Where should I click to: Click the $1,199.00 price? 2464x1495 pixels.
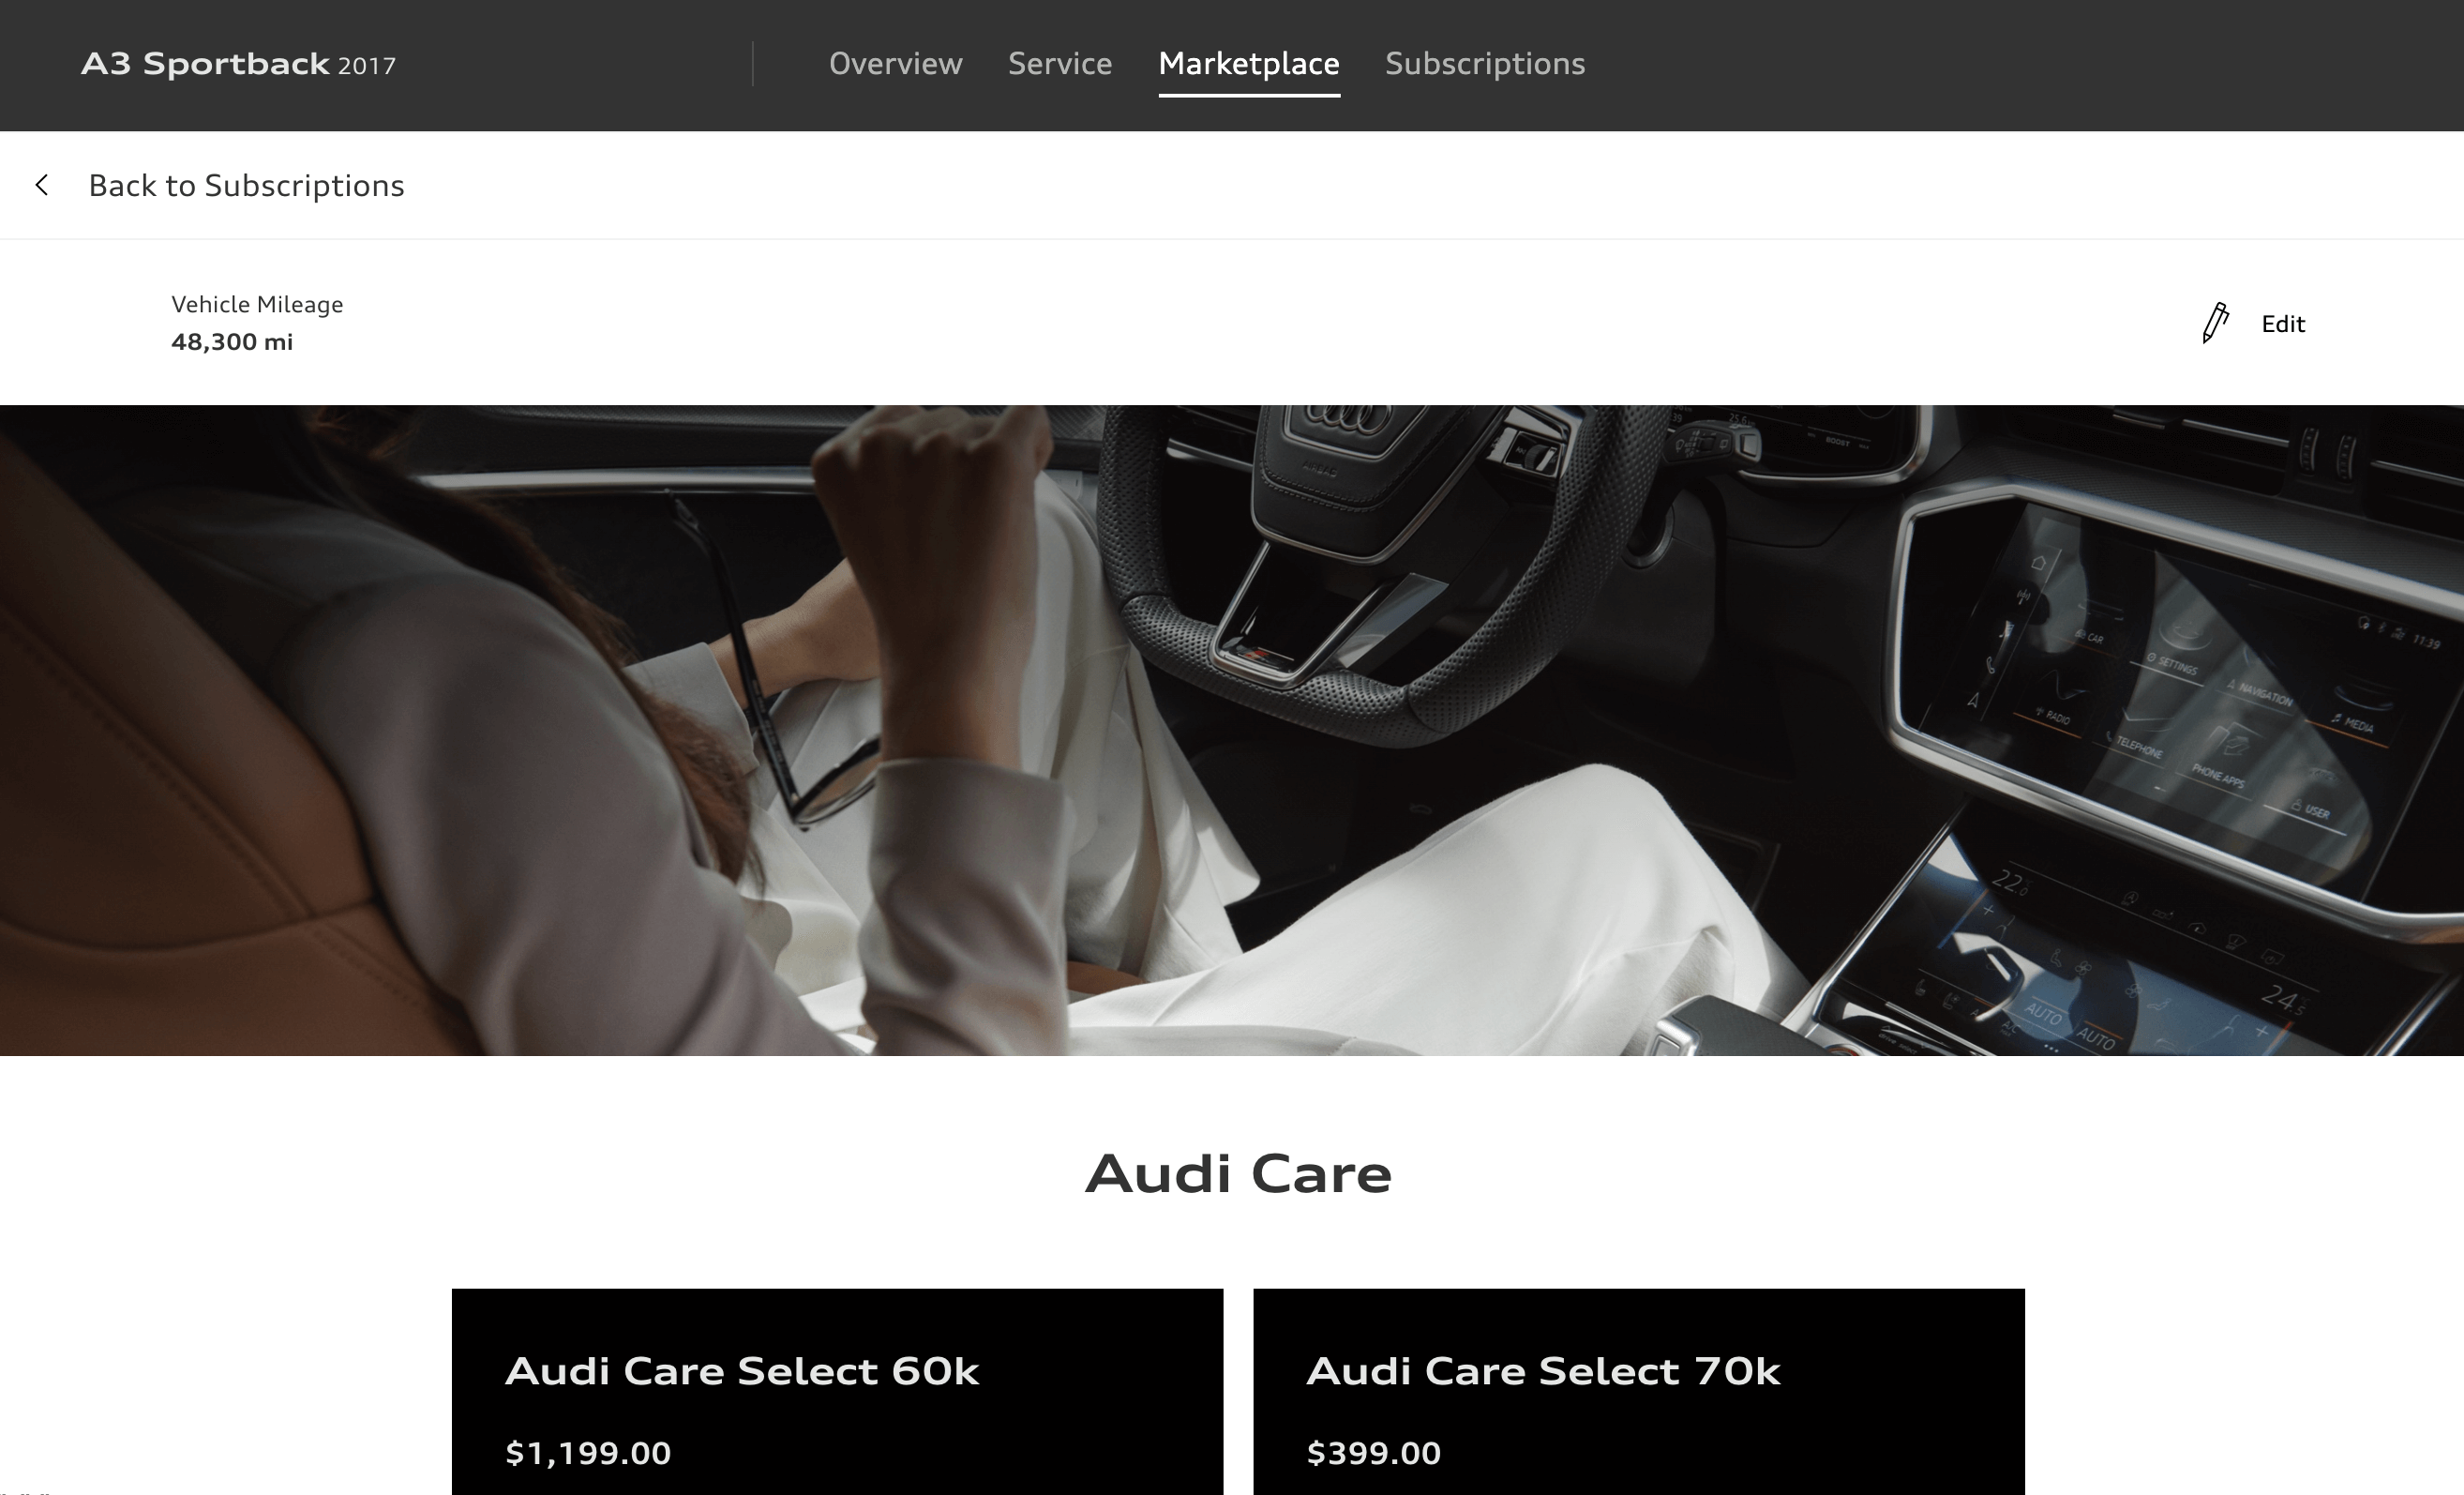pos(588,1453)
